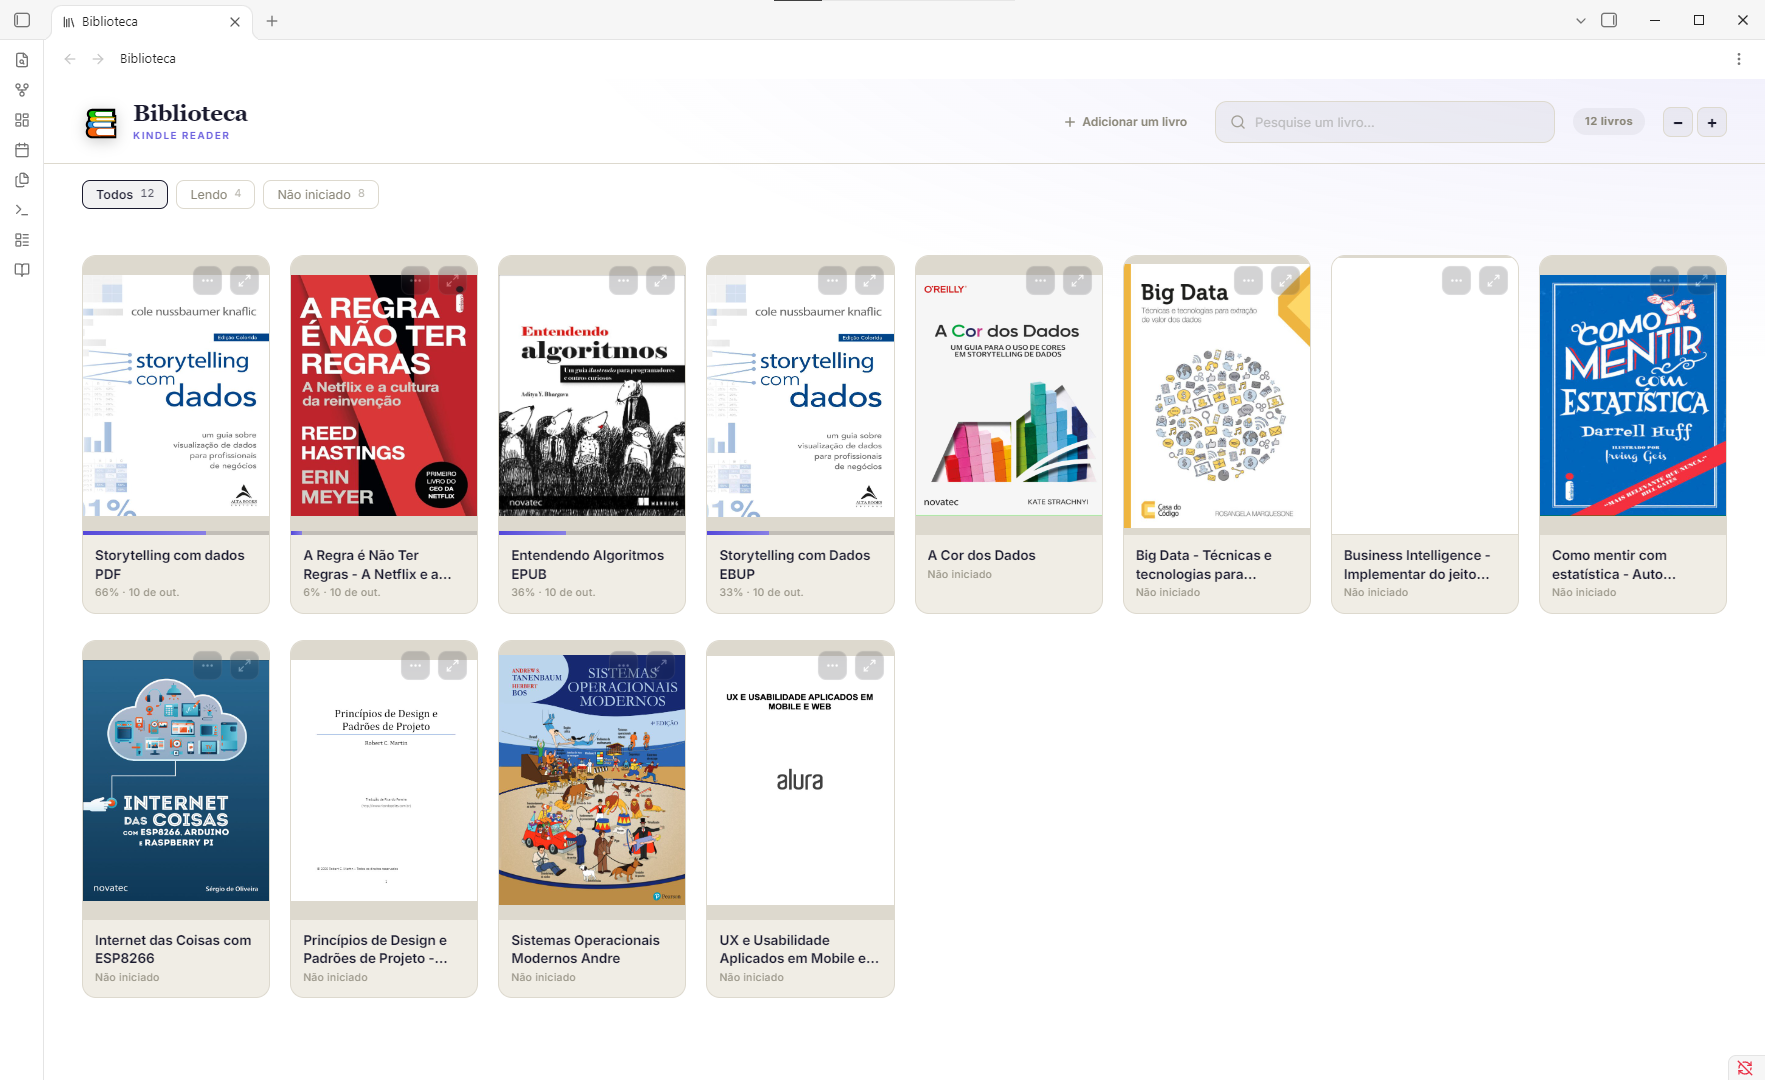This screenshot has width=1765, height=1080.
Task: Click the 12 livros count badge
Action: point(1609,122)
